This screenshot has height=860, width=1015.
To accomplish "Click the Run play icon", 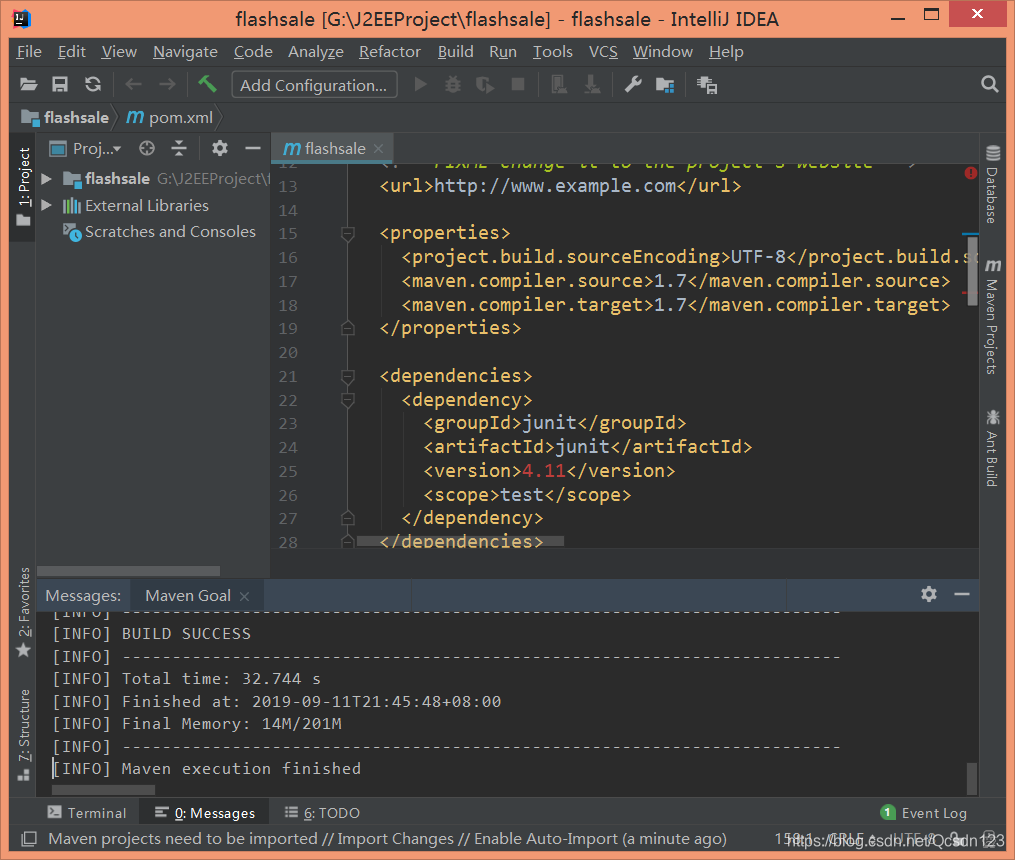I will [420, 85].
